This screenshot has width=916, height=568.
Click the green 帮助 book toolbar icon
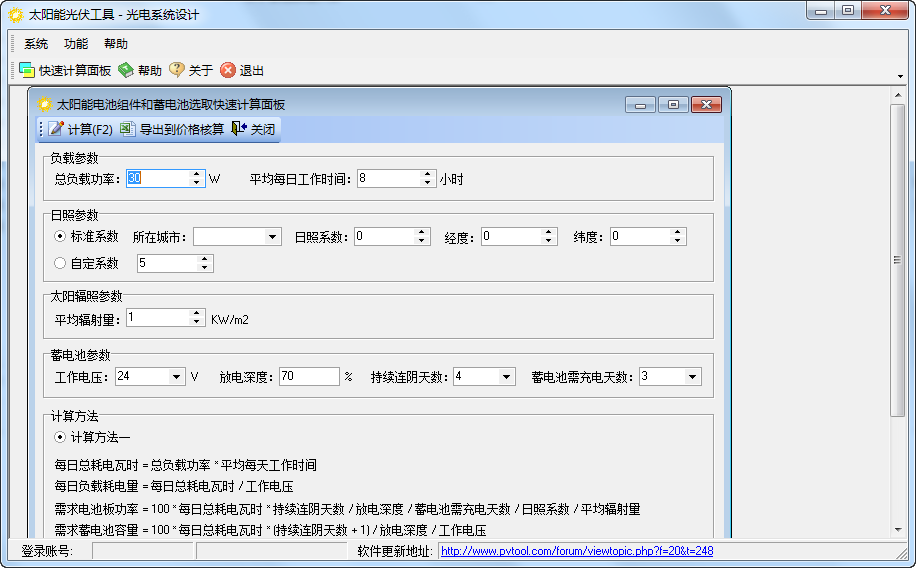pos(126,70)
